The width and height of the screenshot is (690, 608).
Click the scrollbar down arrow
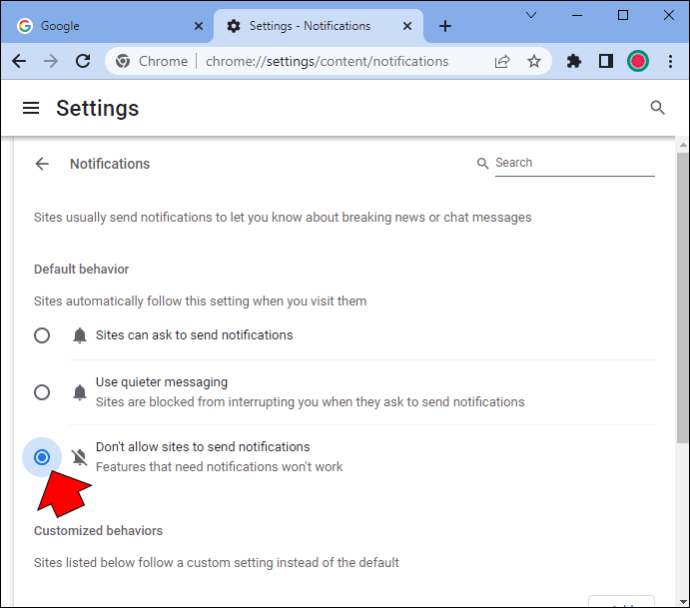[x=683, y=601]
